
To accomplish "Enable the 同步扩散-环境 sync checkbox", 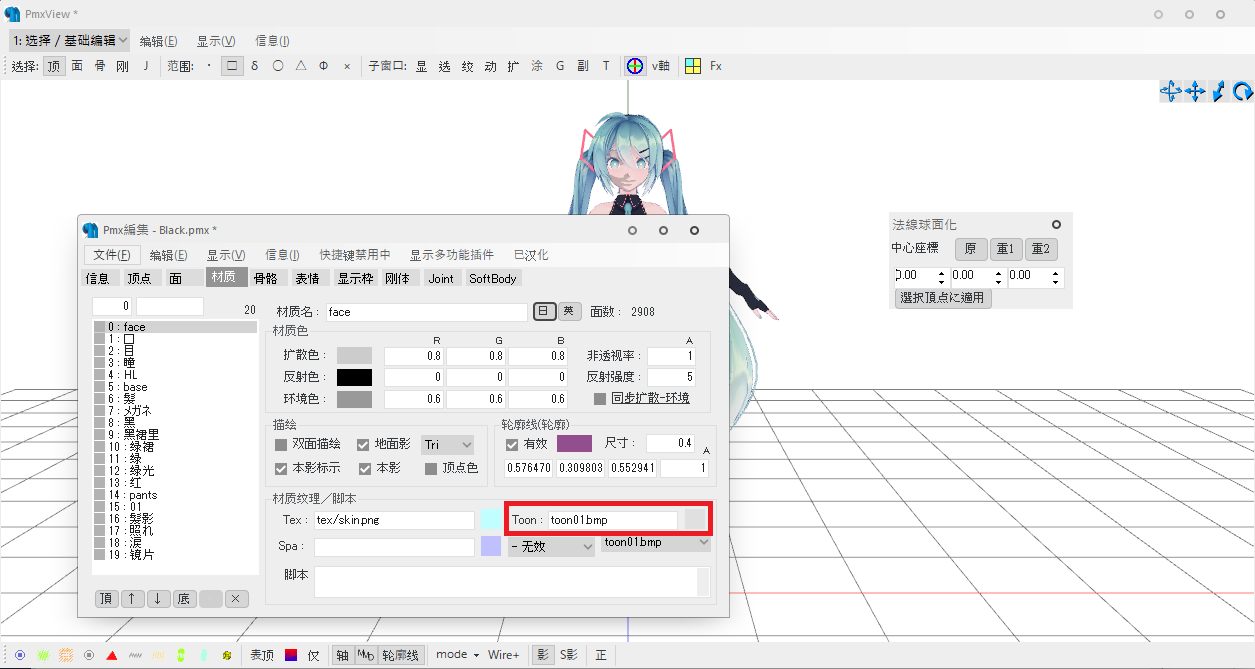I will click(x=600, y=398).
